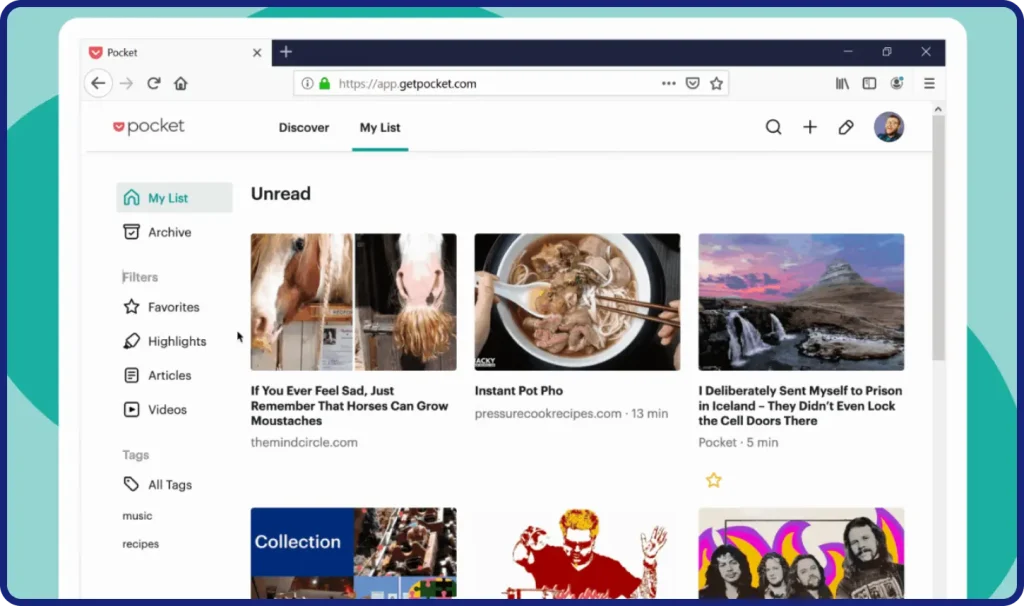
Task: Click the pressurecookrecipes.com source link
Action: (x=548, y=413)
